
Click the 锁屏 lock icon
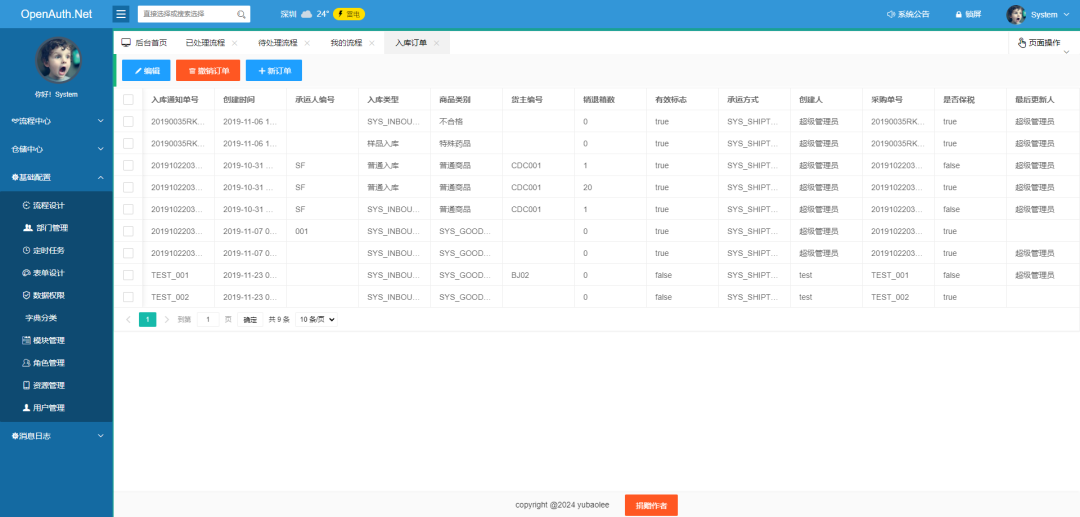[958, 15]
